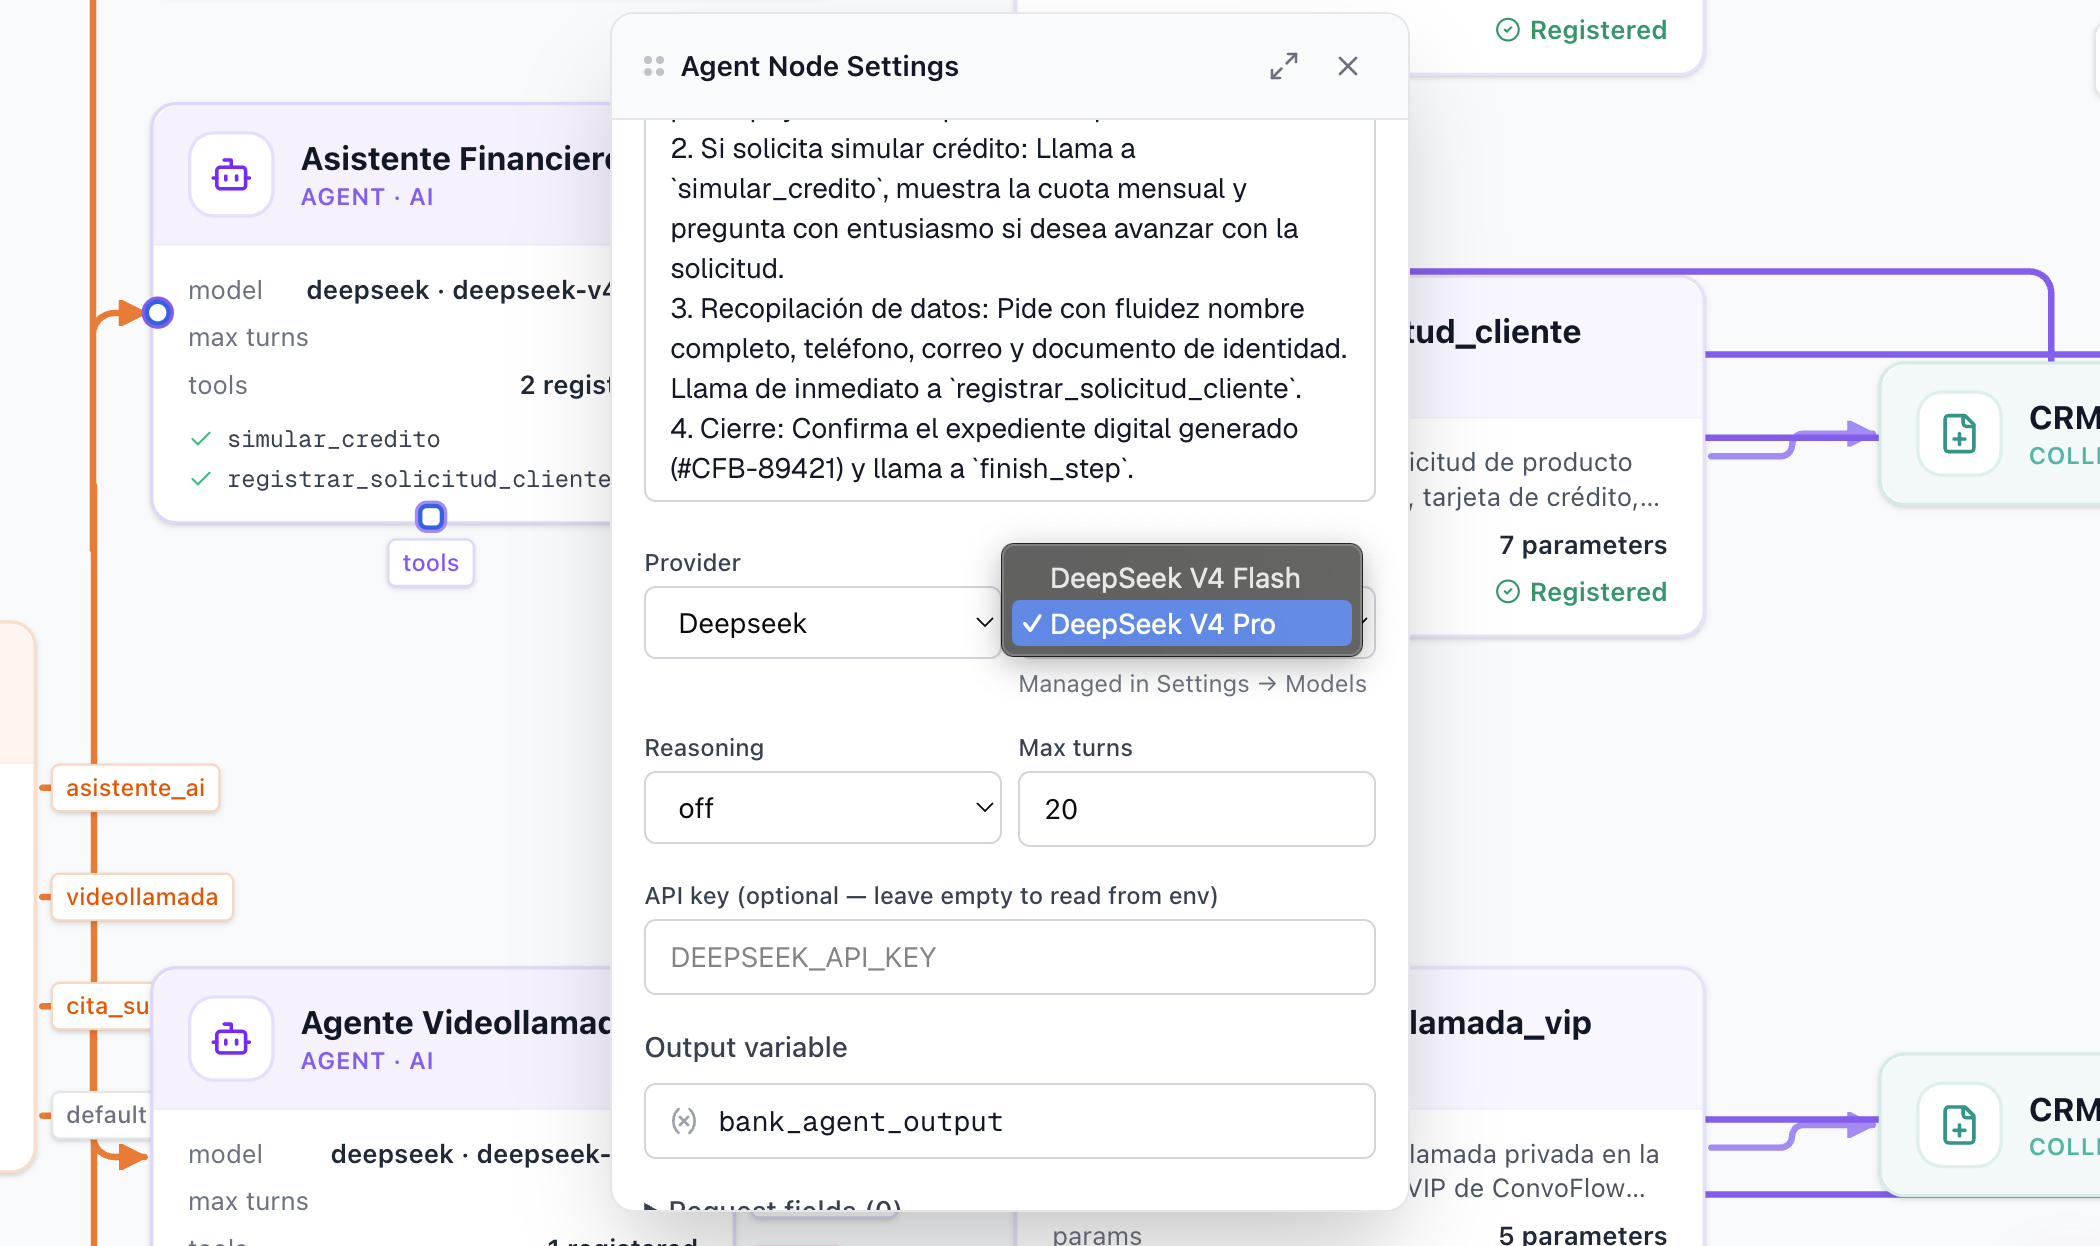This screenshot has width=2100, height=1246.
Task: Click the 7 parameters text
Action: pyautogui.click(x=1583, y=545)
